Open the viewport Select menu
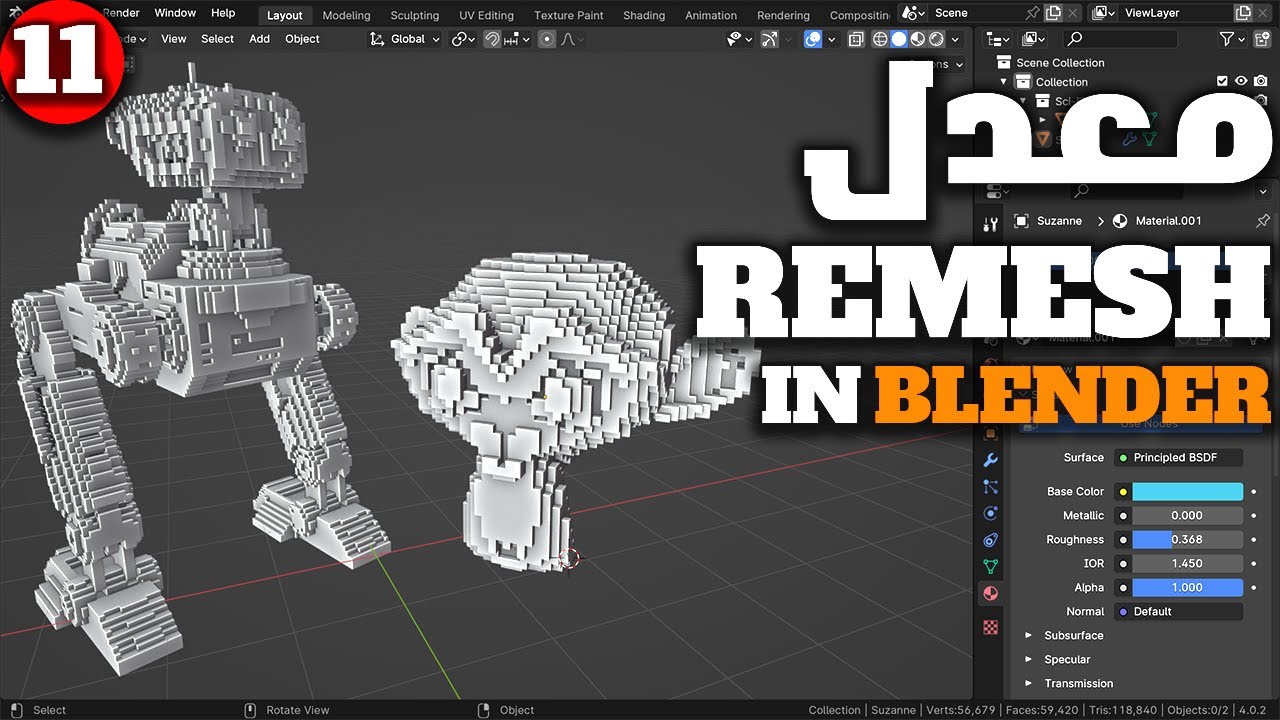 217,39
